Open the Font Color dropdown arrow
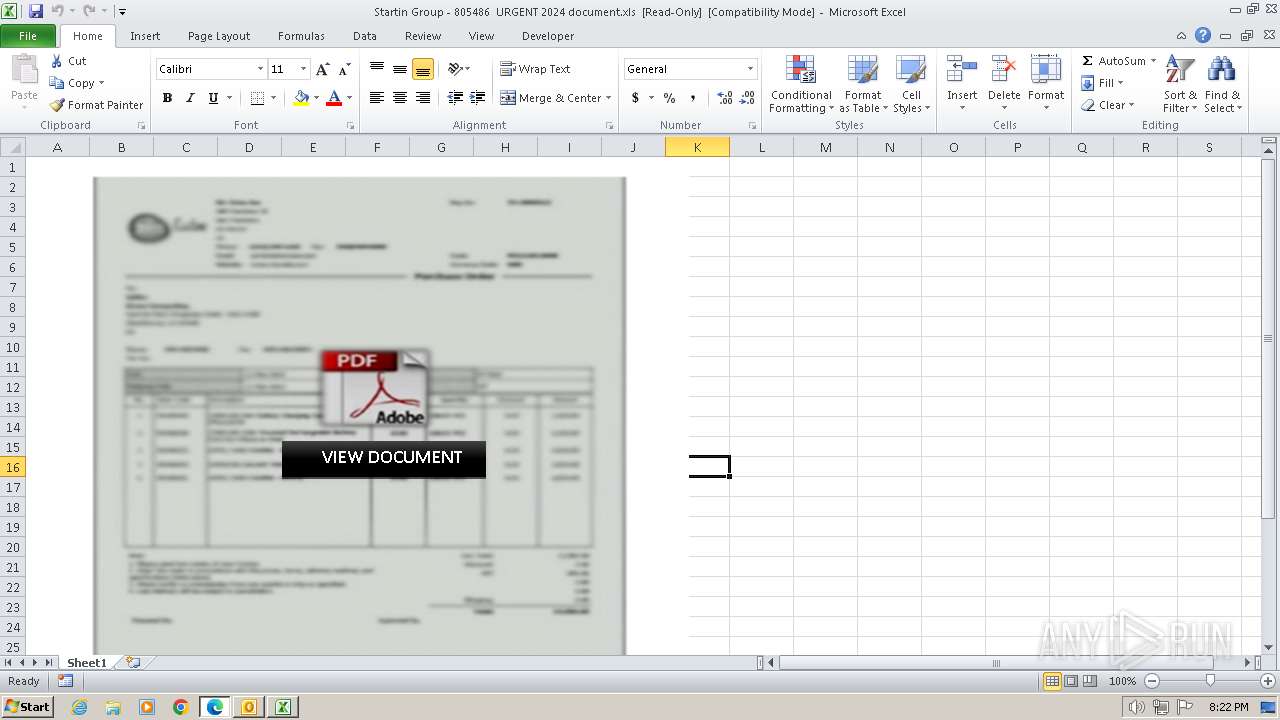The width and height of the screenshot is (1280, 720). click(x=349, y=98)
